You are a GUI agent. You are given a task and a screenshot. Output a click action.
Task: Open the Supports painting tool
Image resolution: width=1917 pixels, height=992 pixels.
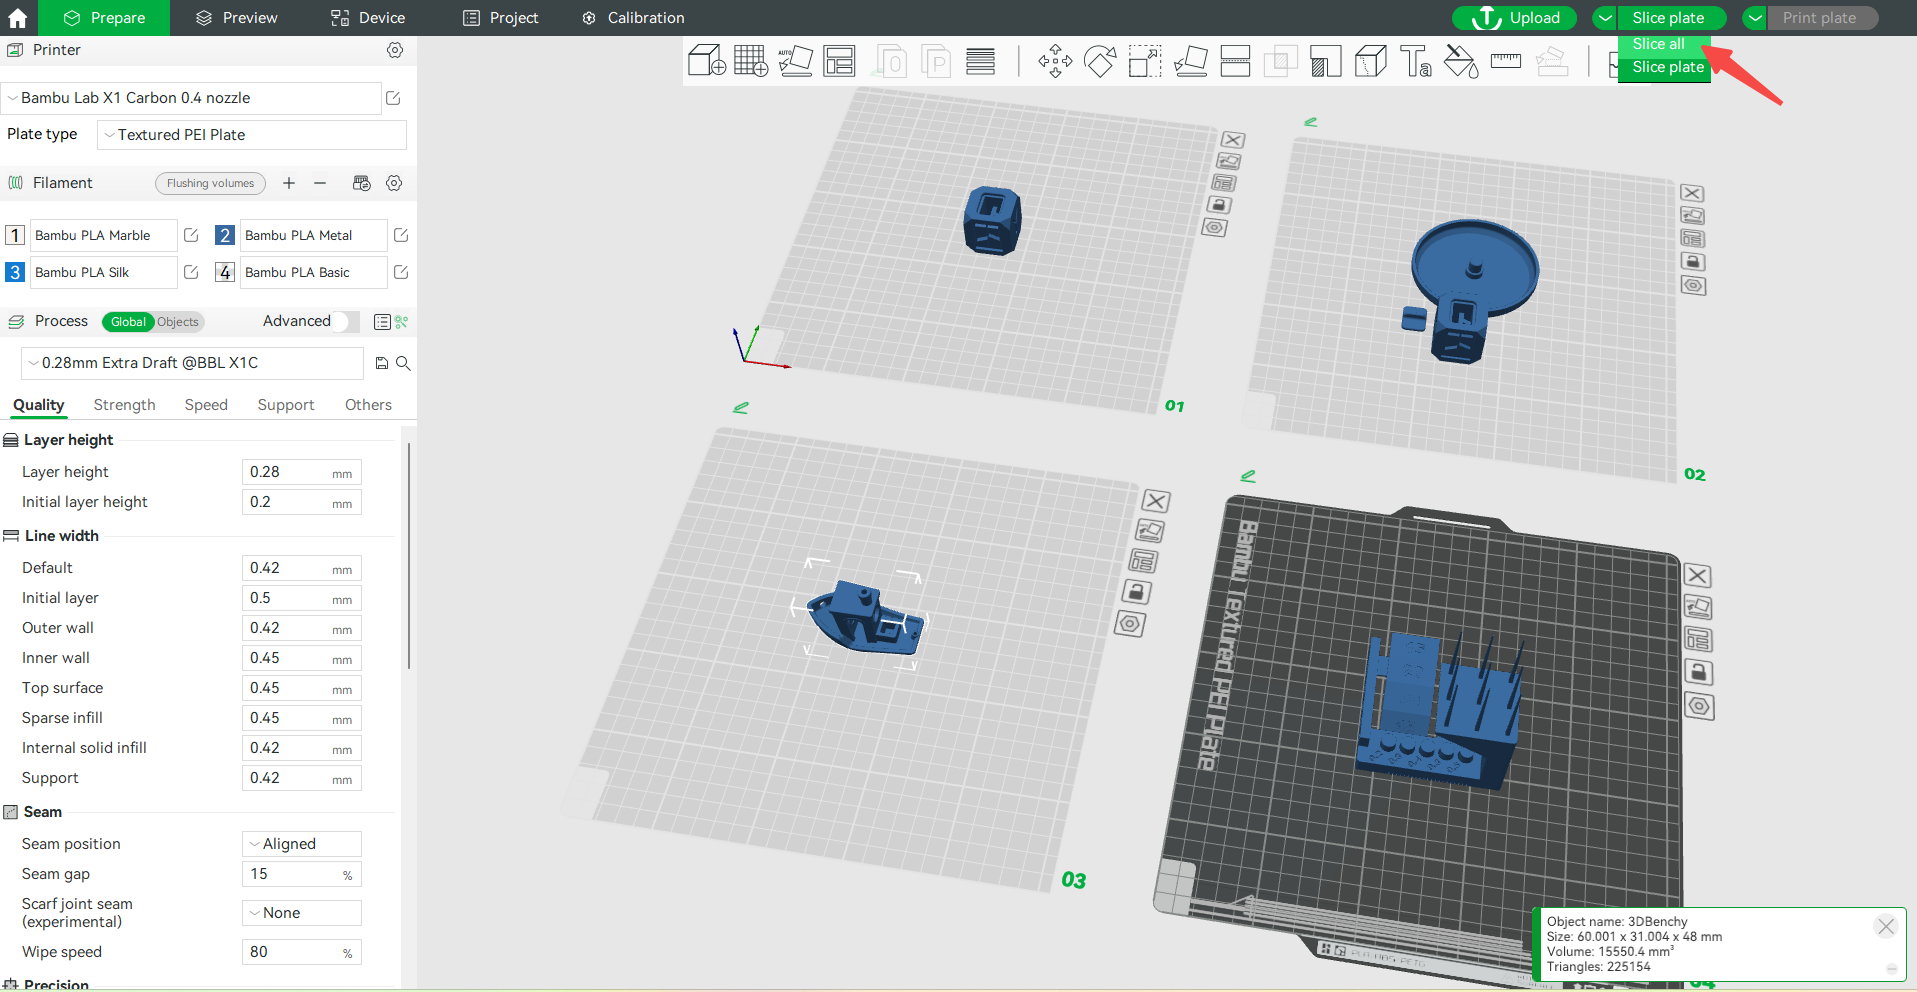[x=1325, y=61]
